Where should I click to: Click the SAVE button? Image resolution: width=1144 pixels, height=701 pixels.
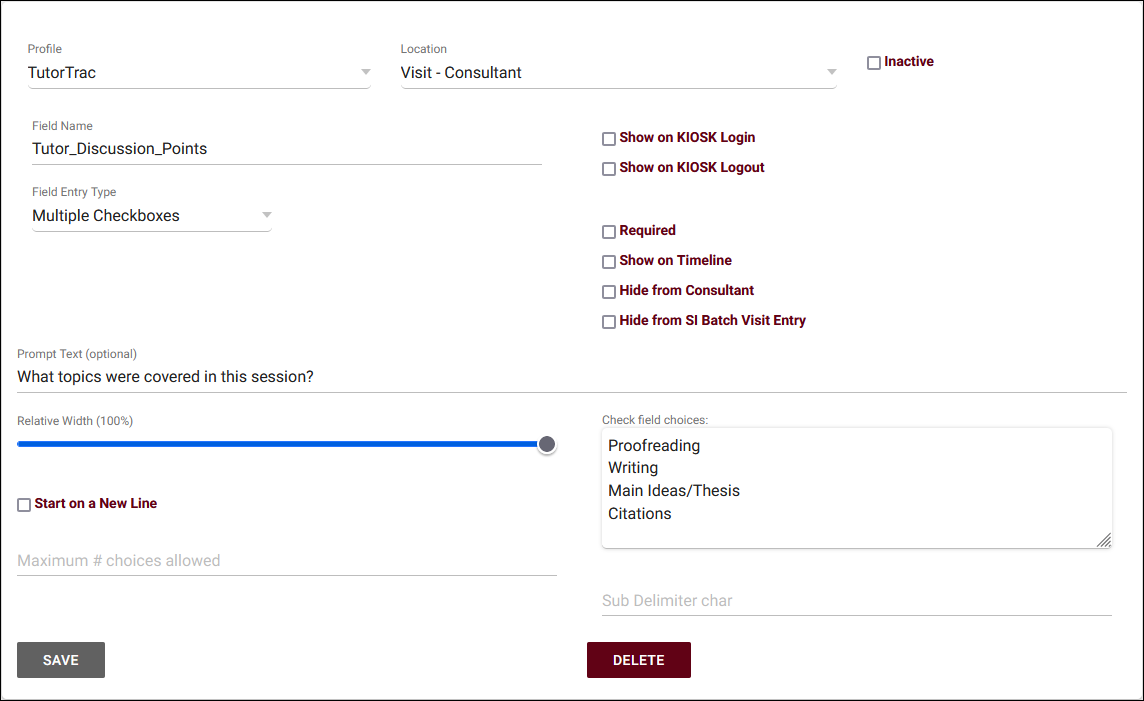(61, 660)
